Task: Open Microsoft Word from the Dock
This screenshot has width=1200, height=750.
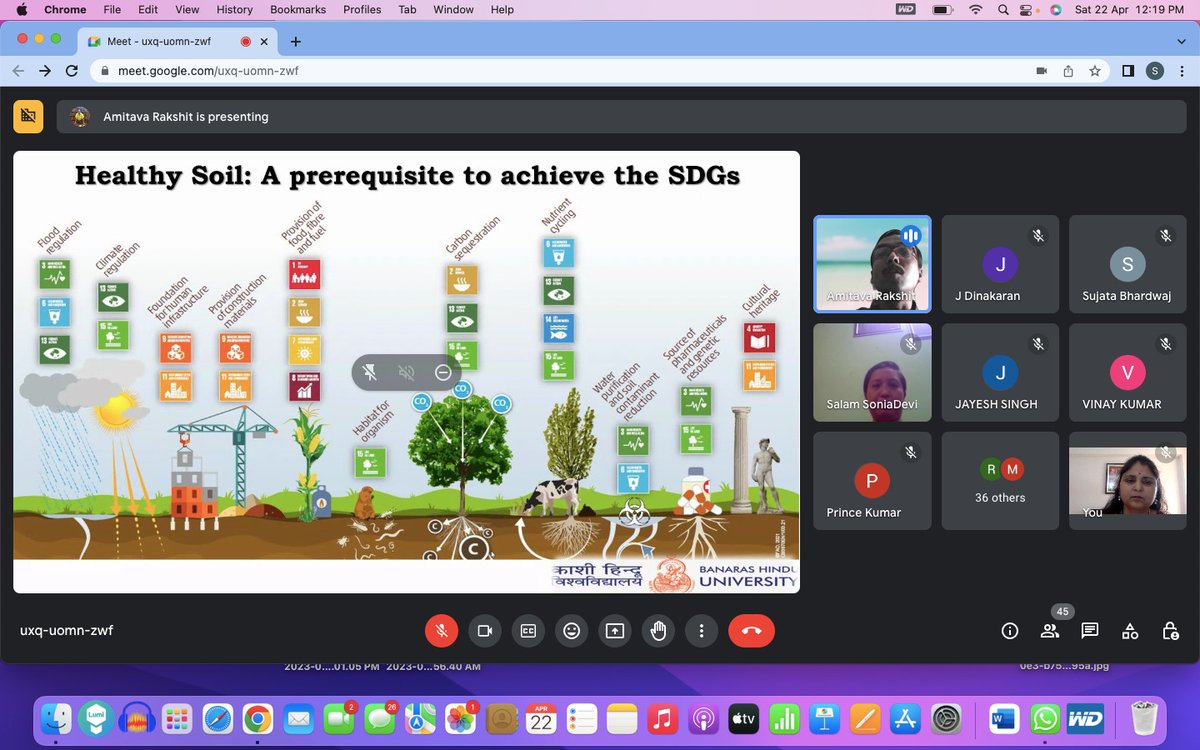Action: point(1003,718)
